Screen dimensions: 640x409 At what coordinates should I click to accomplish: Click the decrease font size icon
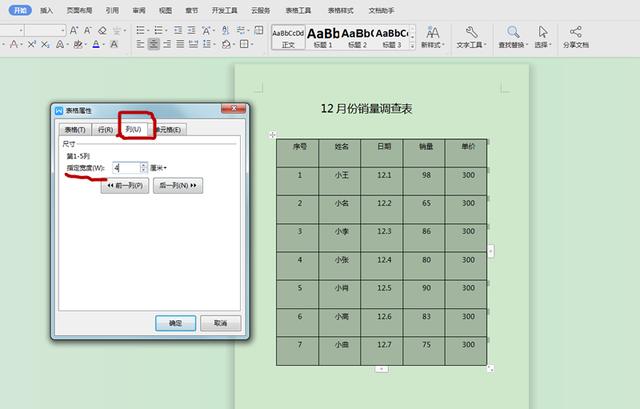[x=87, y=30]
